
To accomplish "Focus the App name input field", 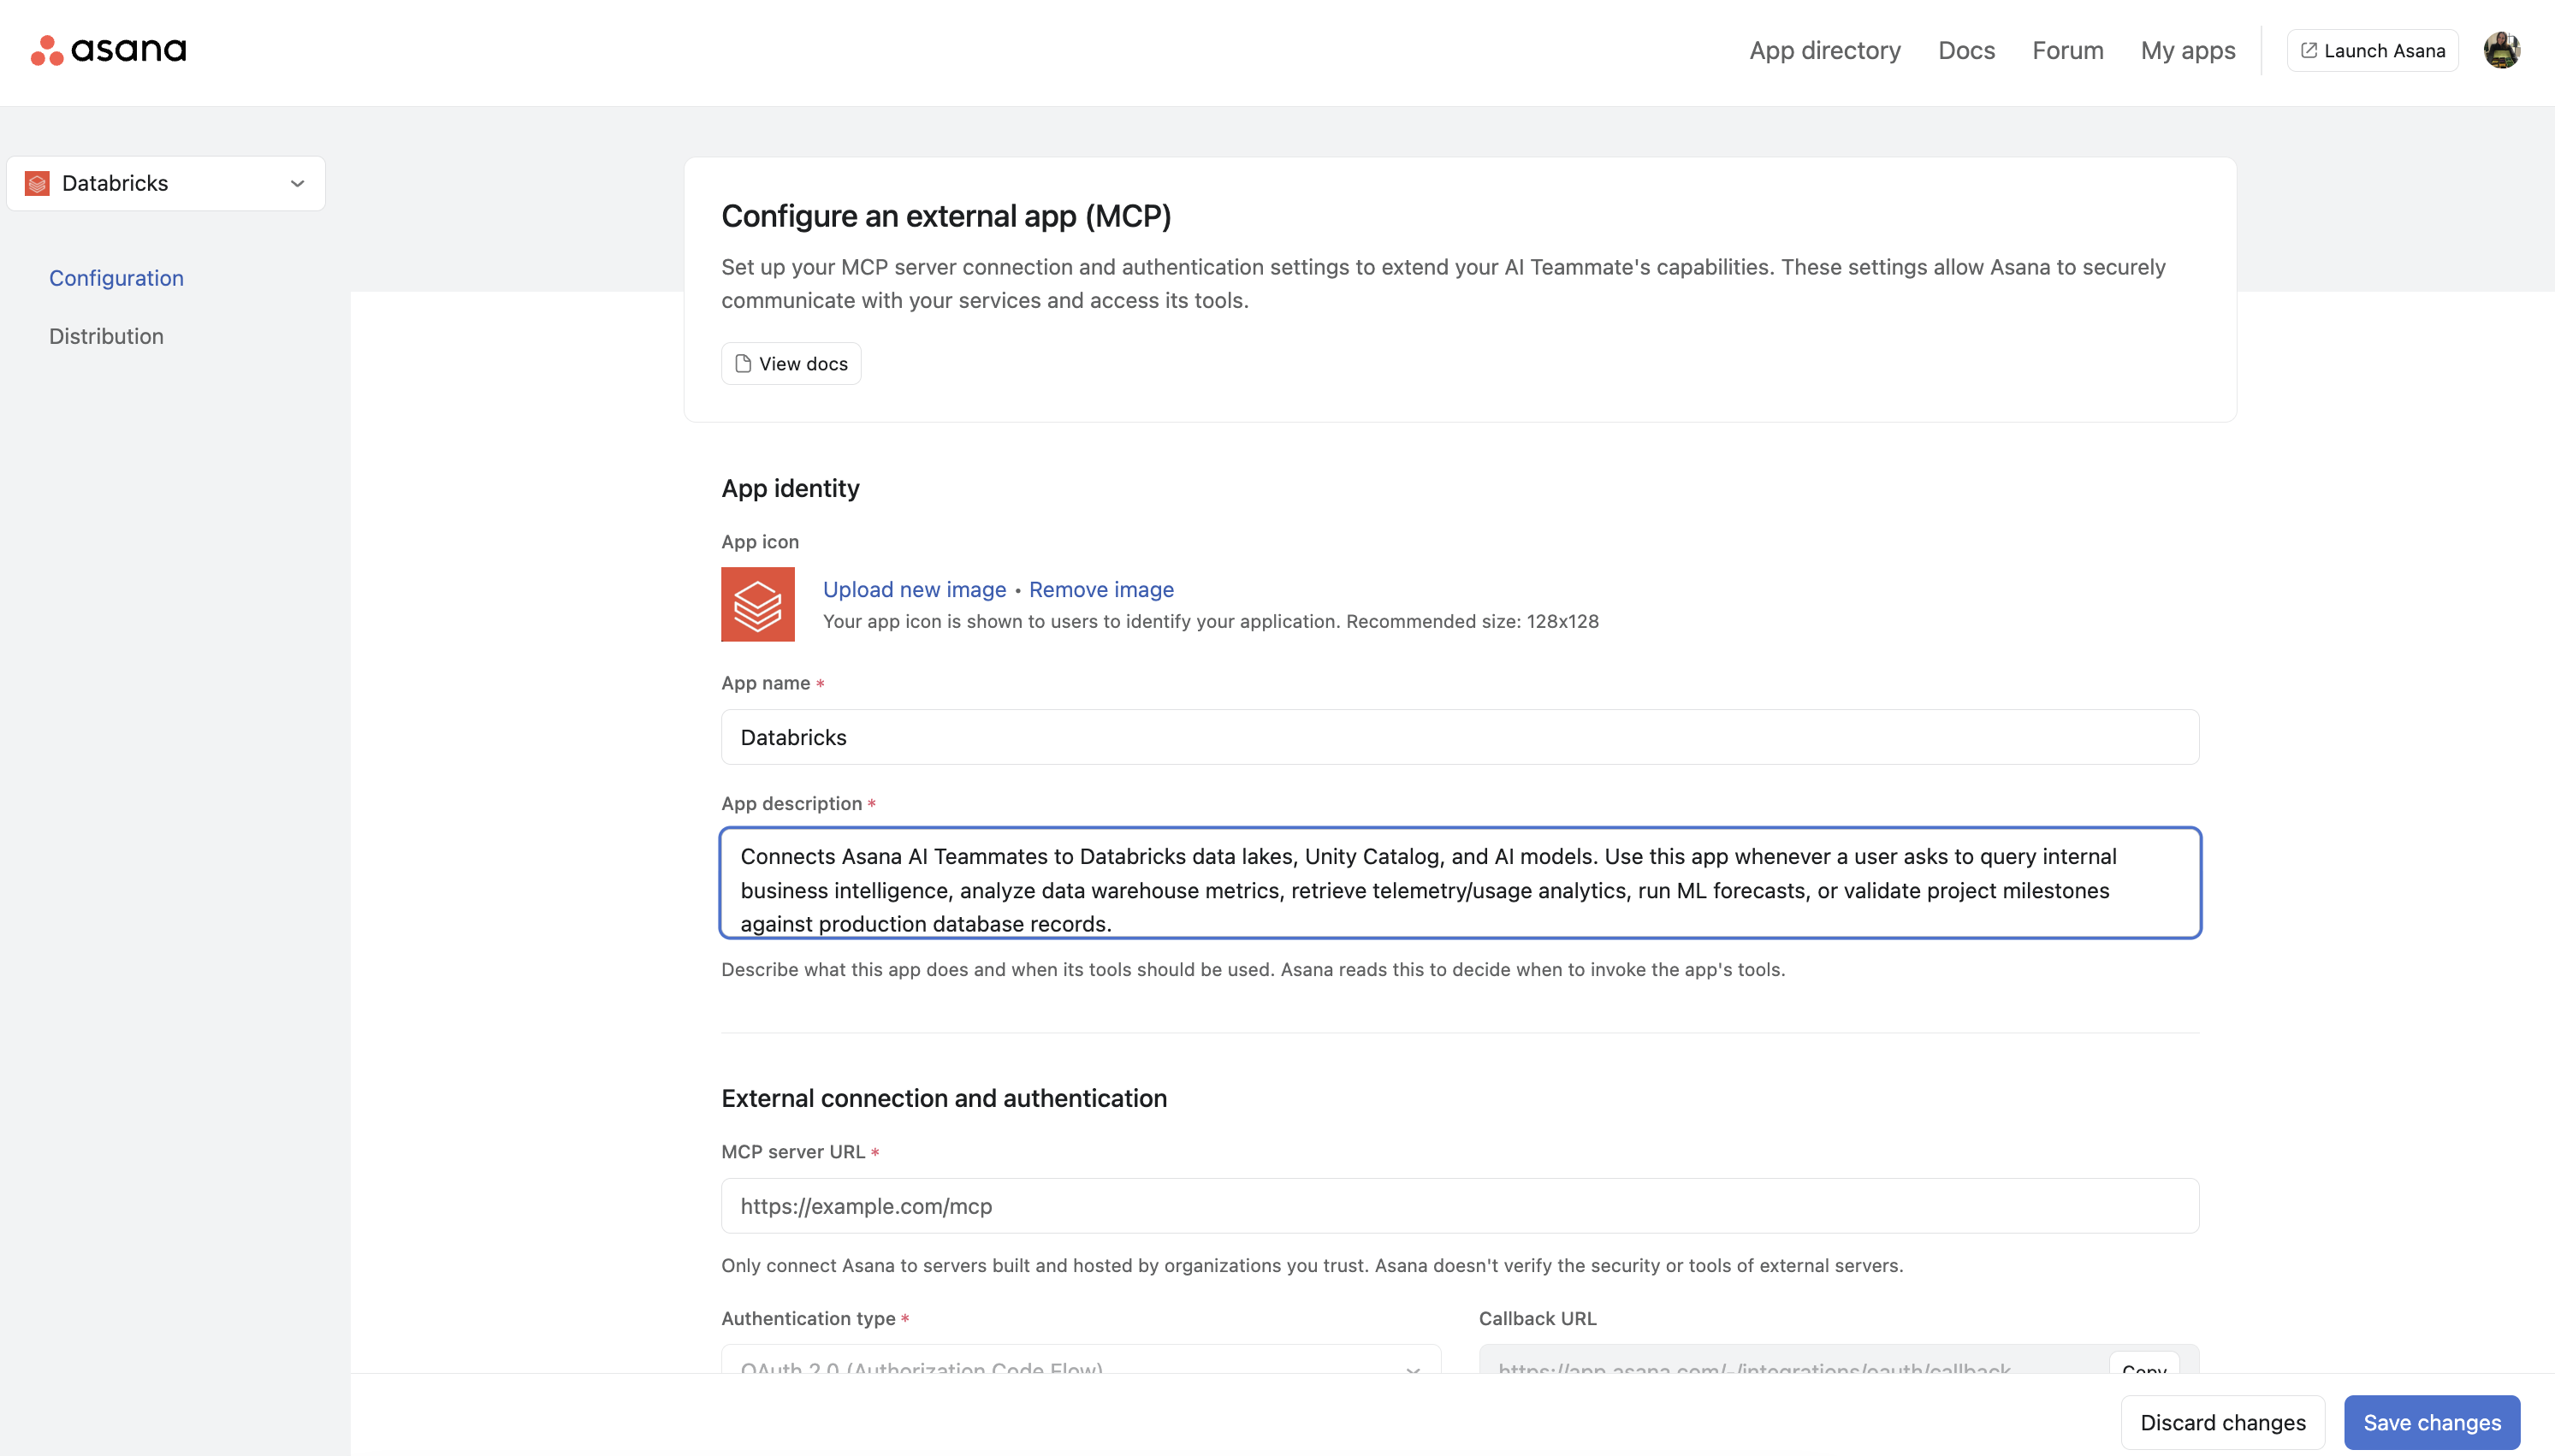I will click(x=1460, y=737).
